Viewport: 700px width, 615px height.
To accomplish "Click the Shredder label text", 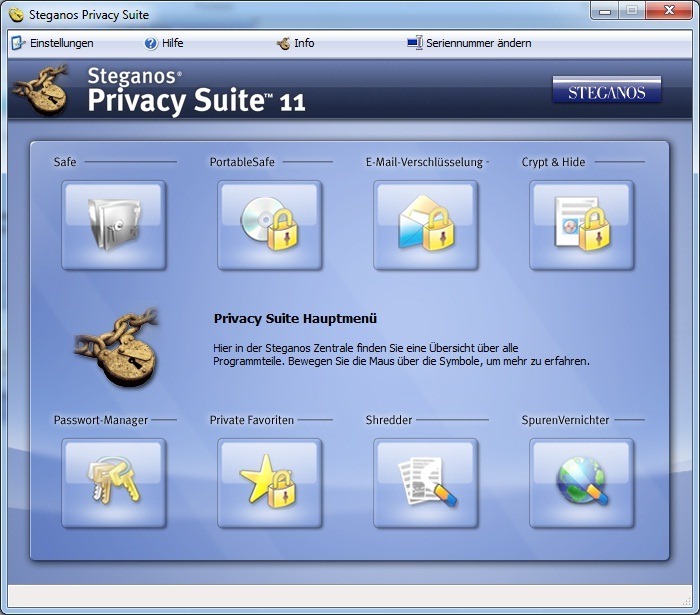I will click(389, 420).
